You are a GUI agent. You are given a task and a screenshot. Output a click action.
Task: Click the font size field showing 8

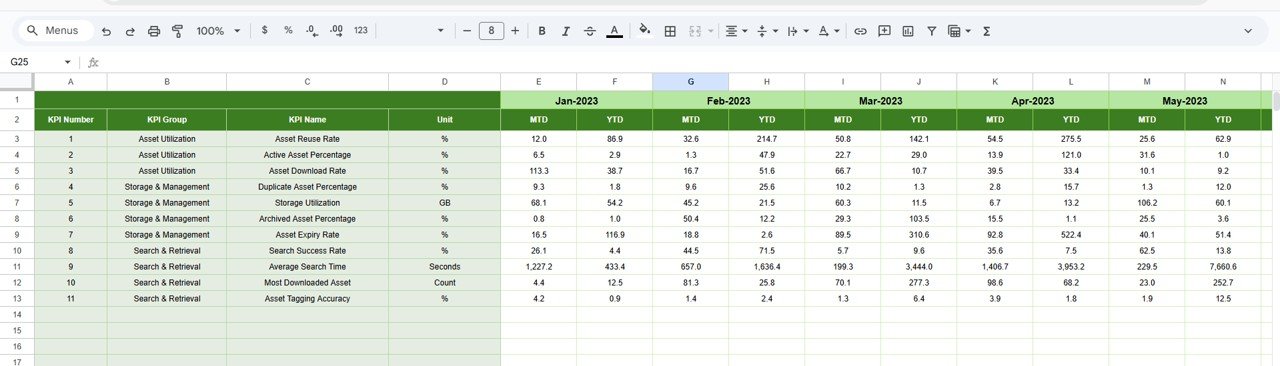[491, 31]
